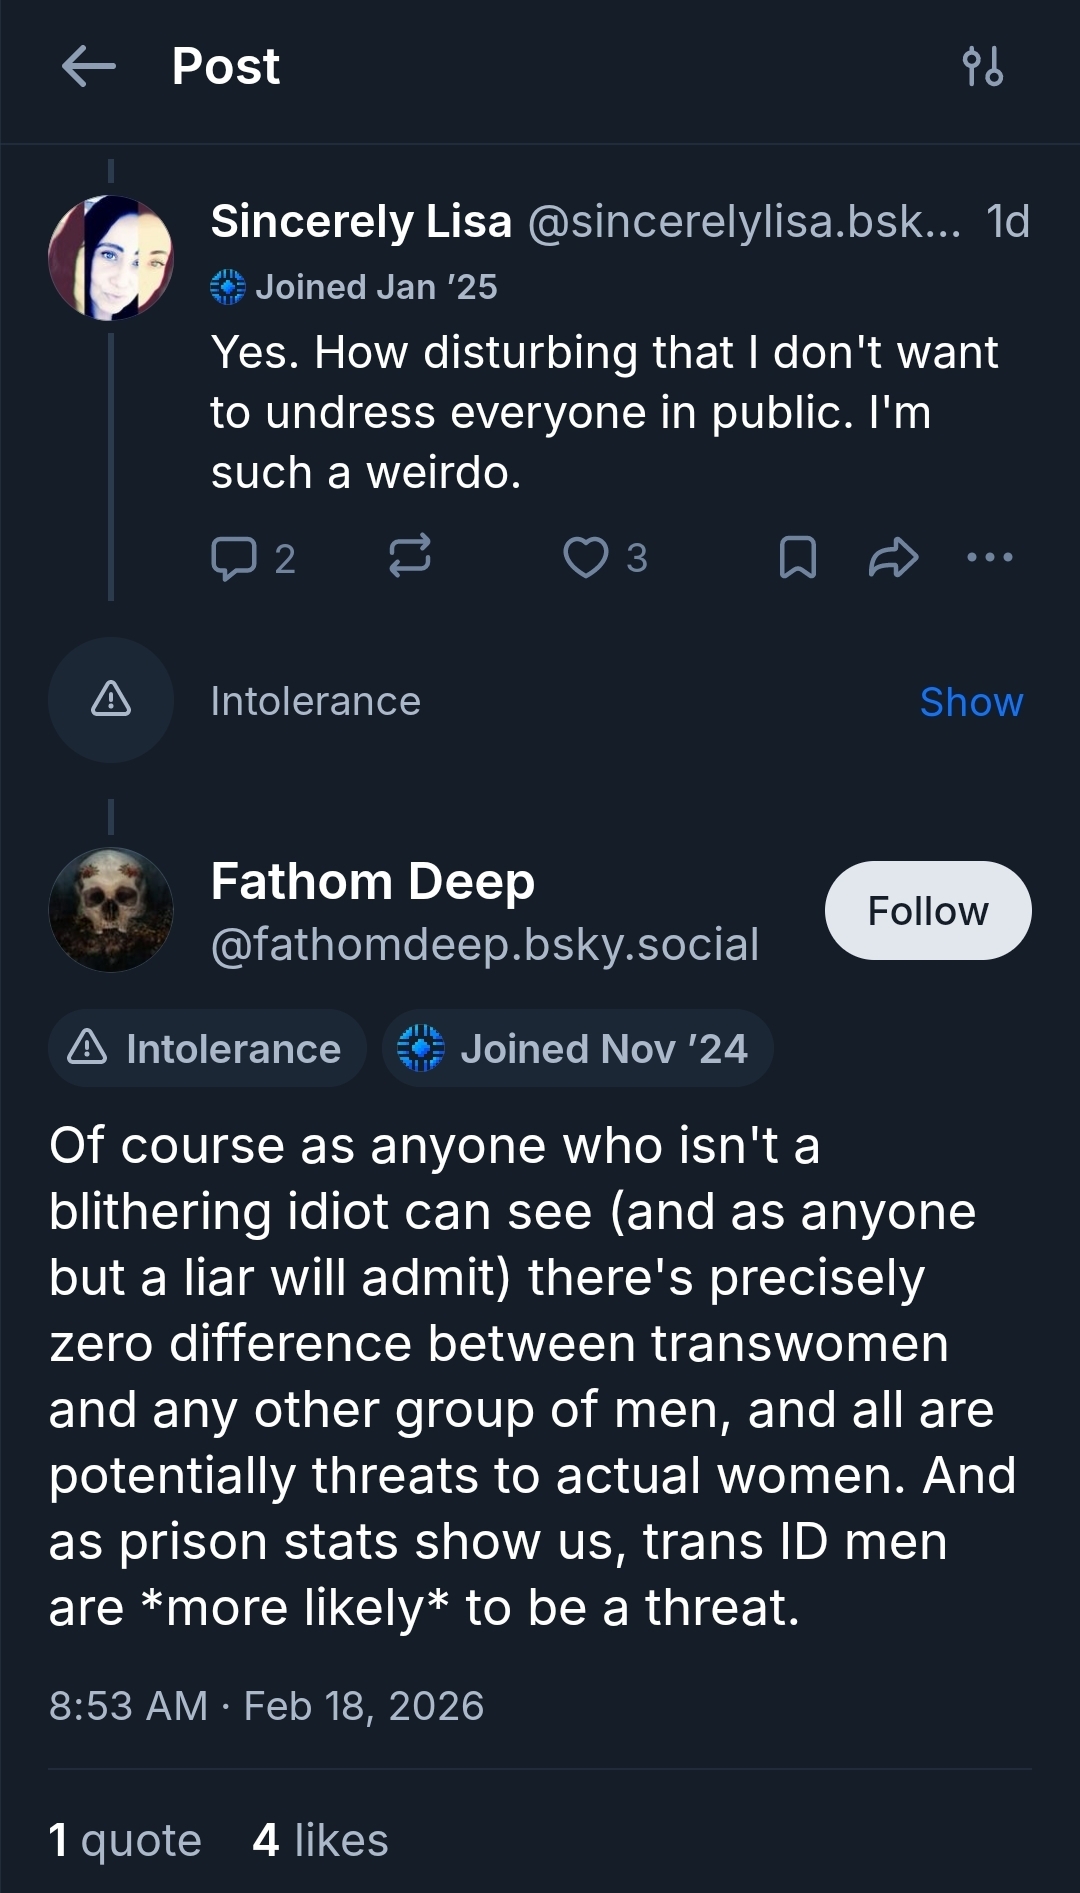Open thread preferences settings icon

[x=982, y=67]
